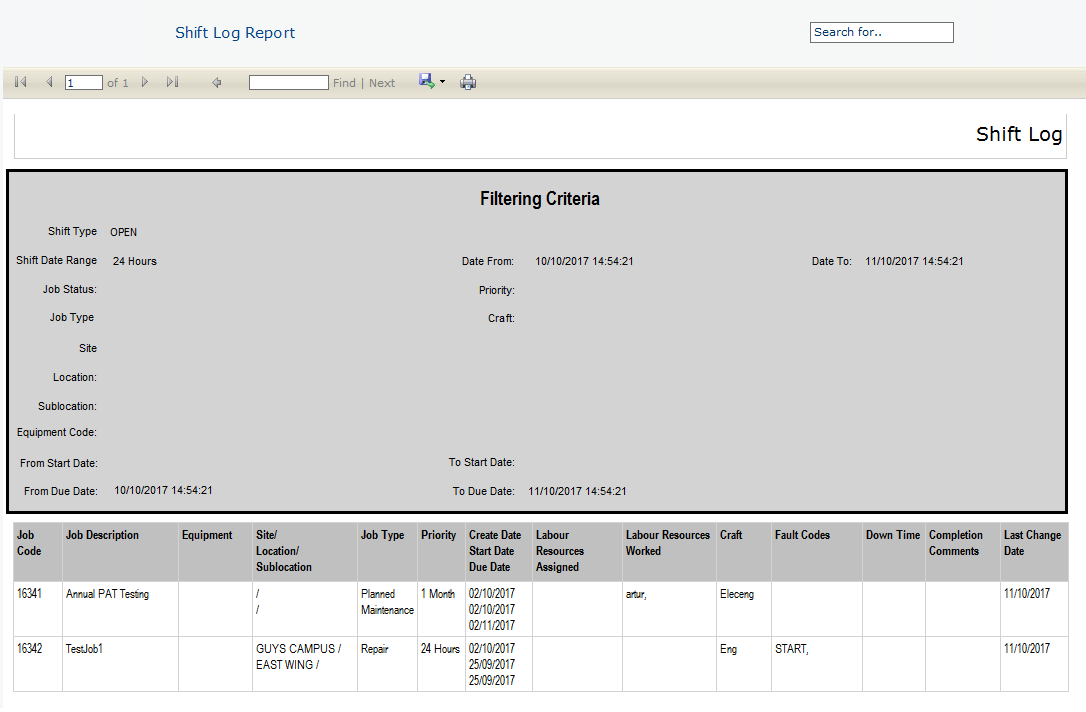Jump to the last report page

click(172, 83)
